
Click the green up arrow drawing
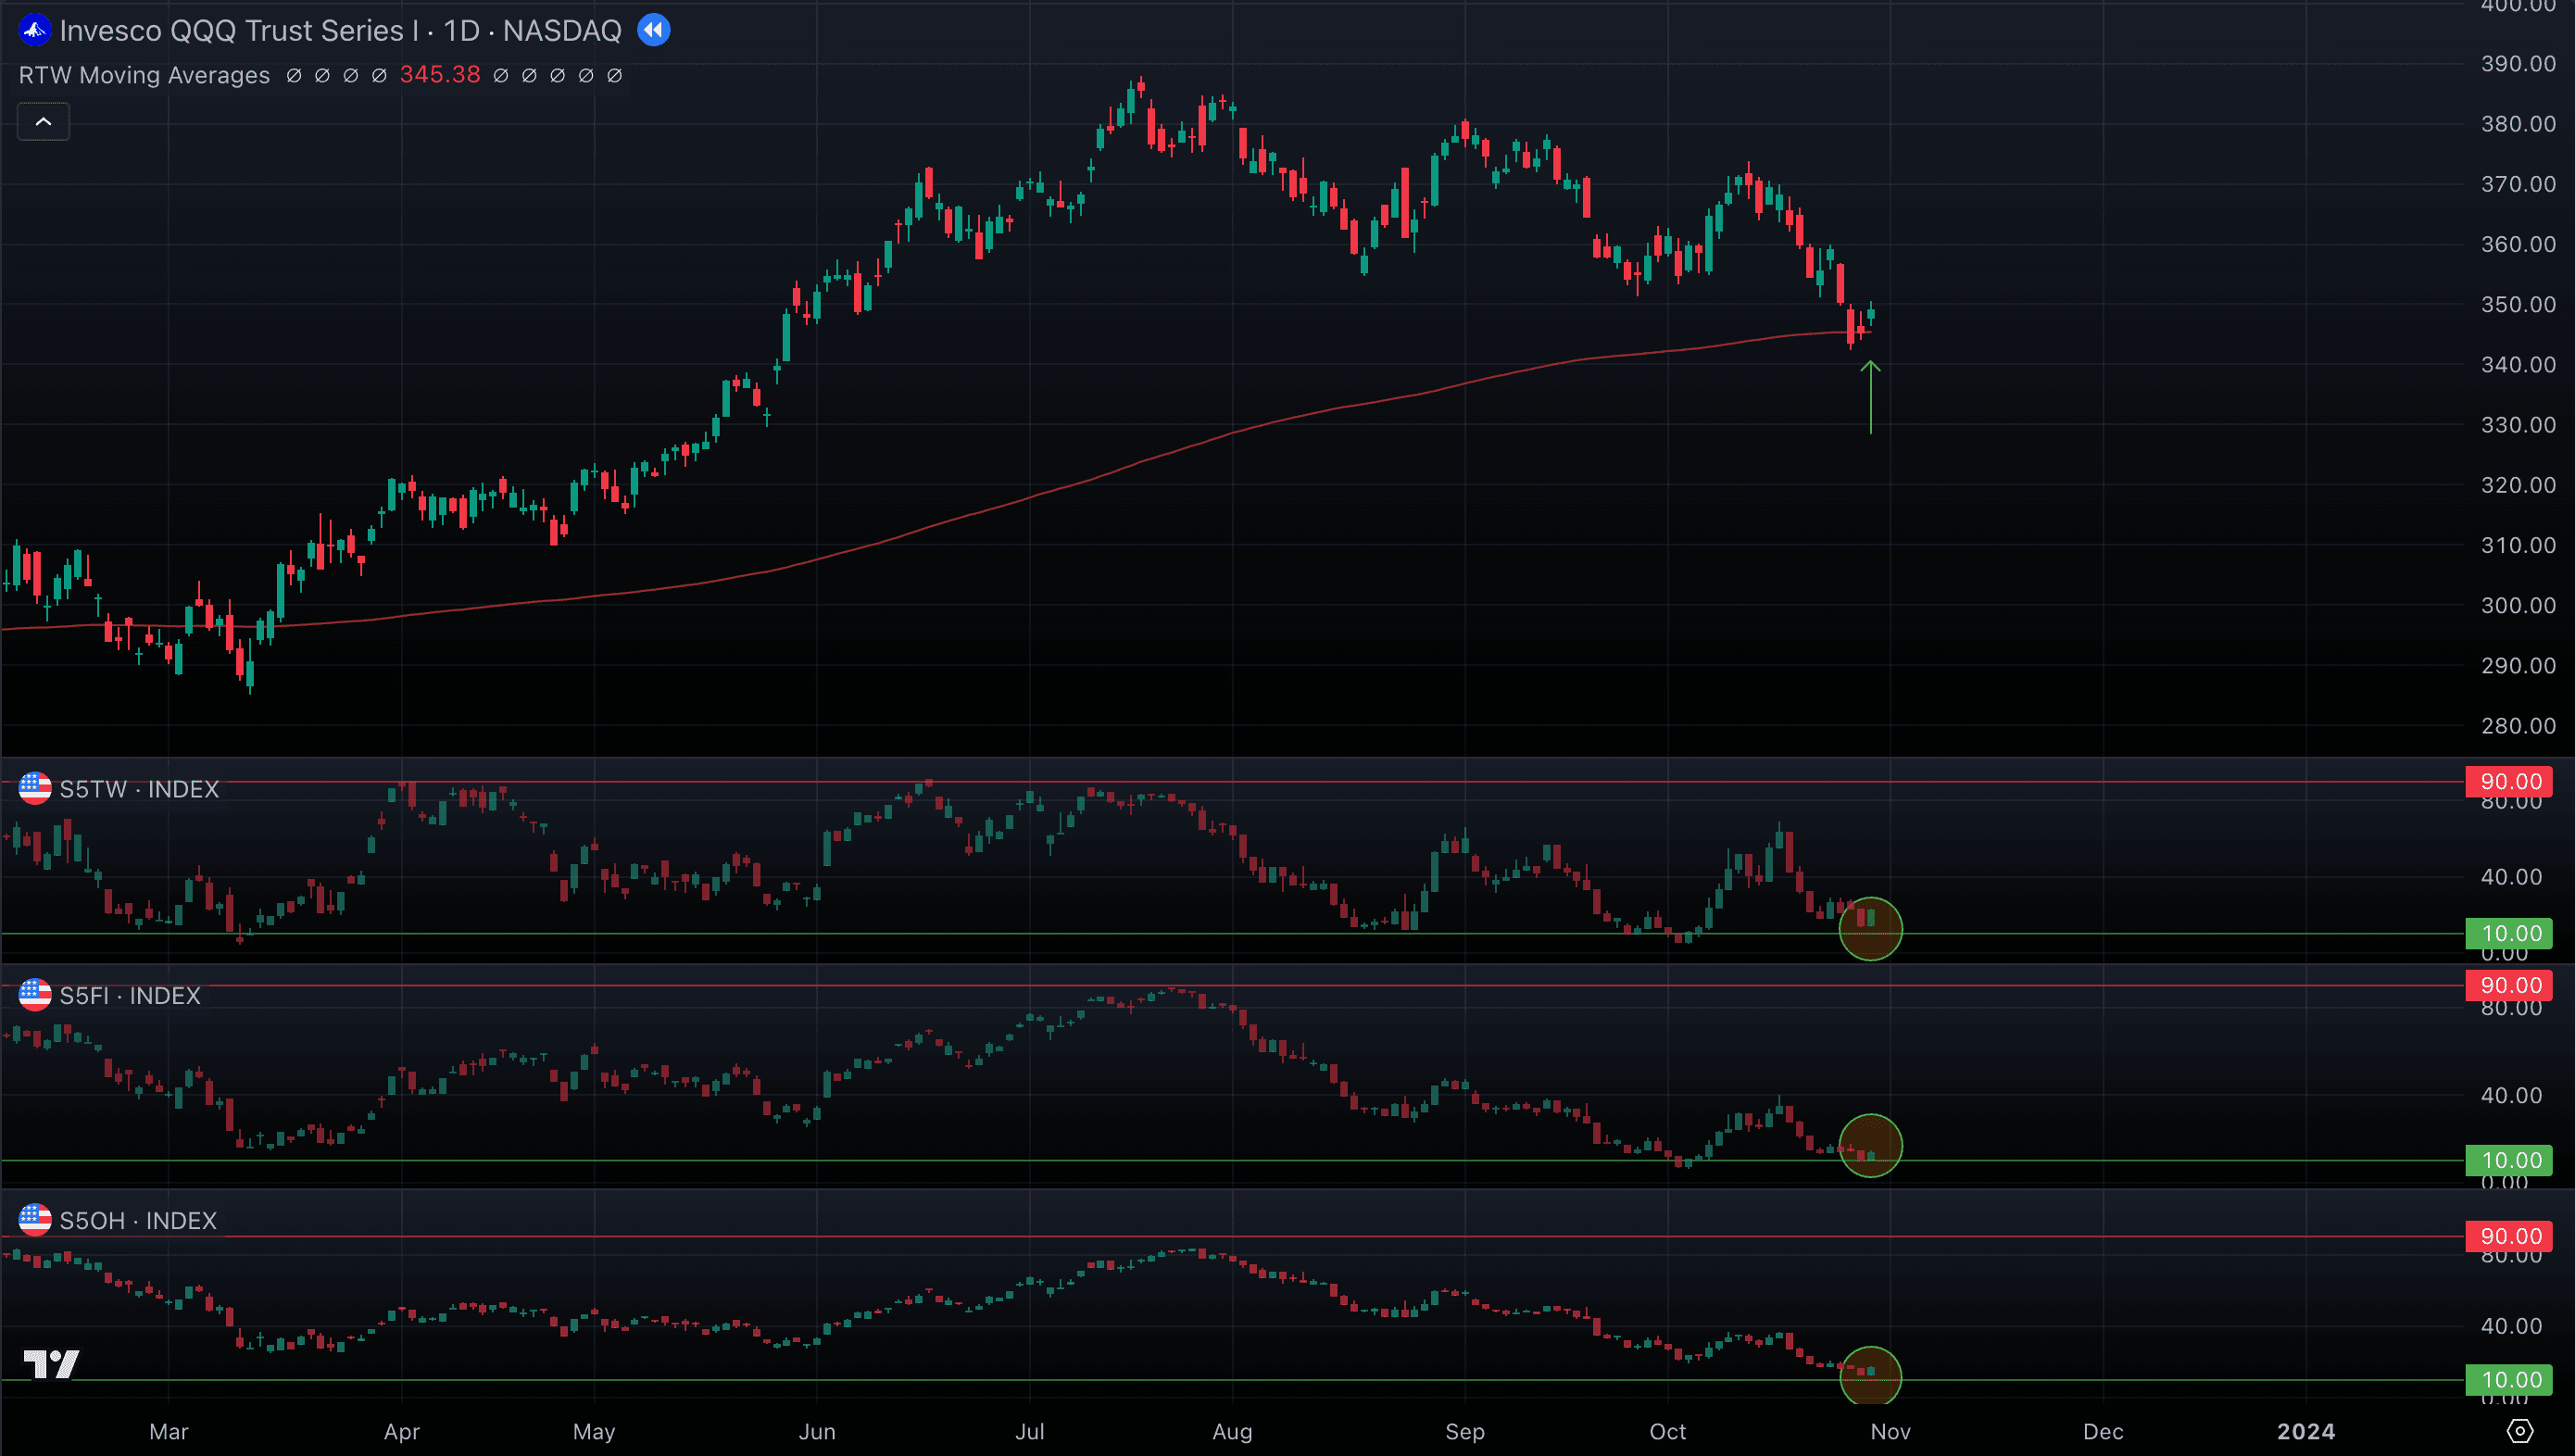point(1870,397)
